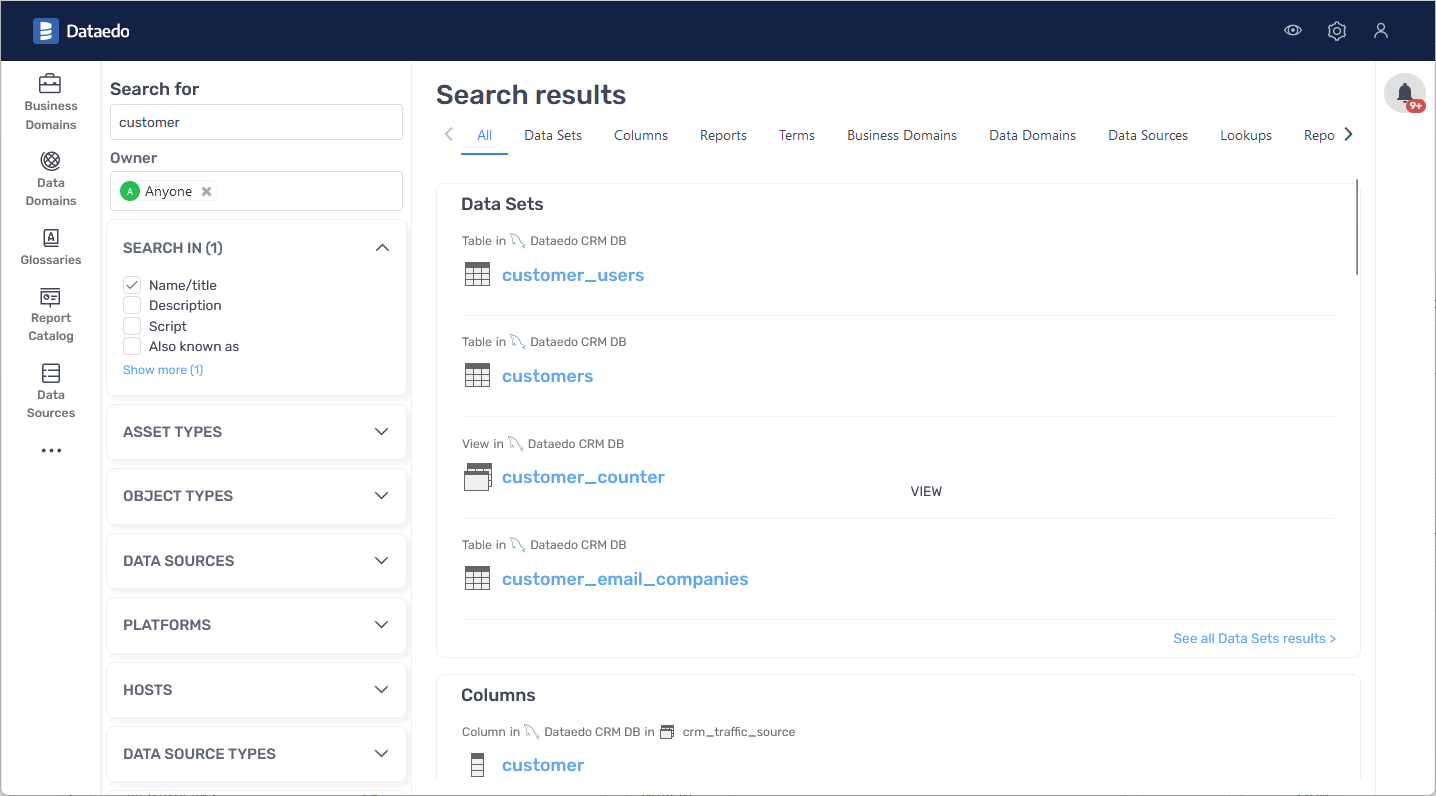
Task: Open the notifications bell
Action: pyautogui.click(x=1405, y=93)
